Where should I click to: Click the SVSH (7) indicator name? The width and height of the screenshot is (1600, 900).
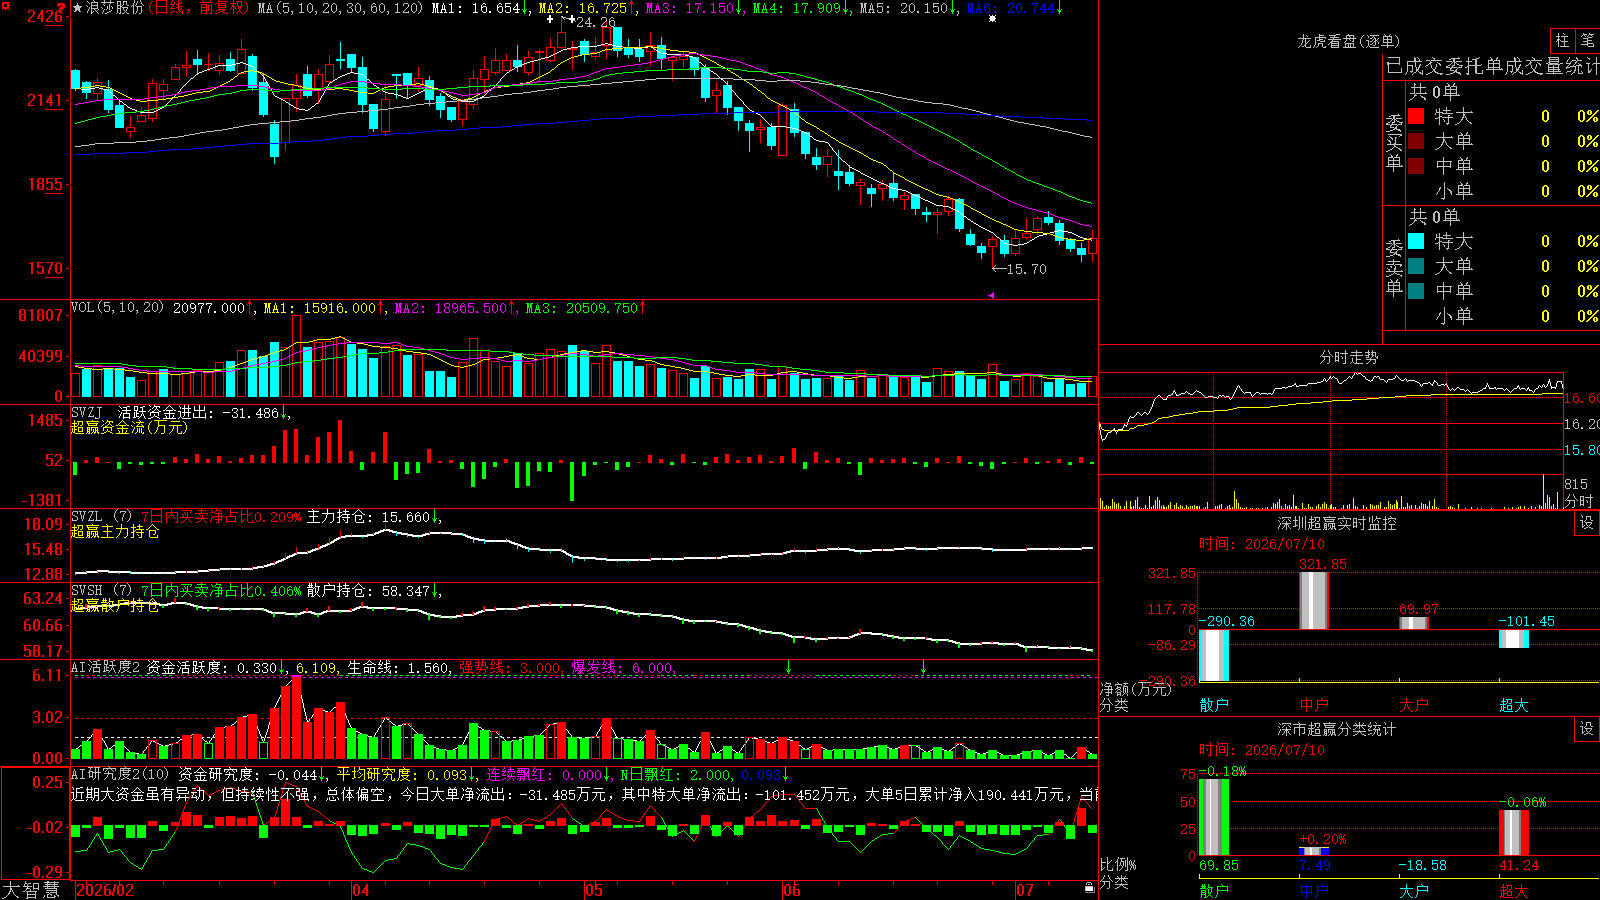click(101, 591)
